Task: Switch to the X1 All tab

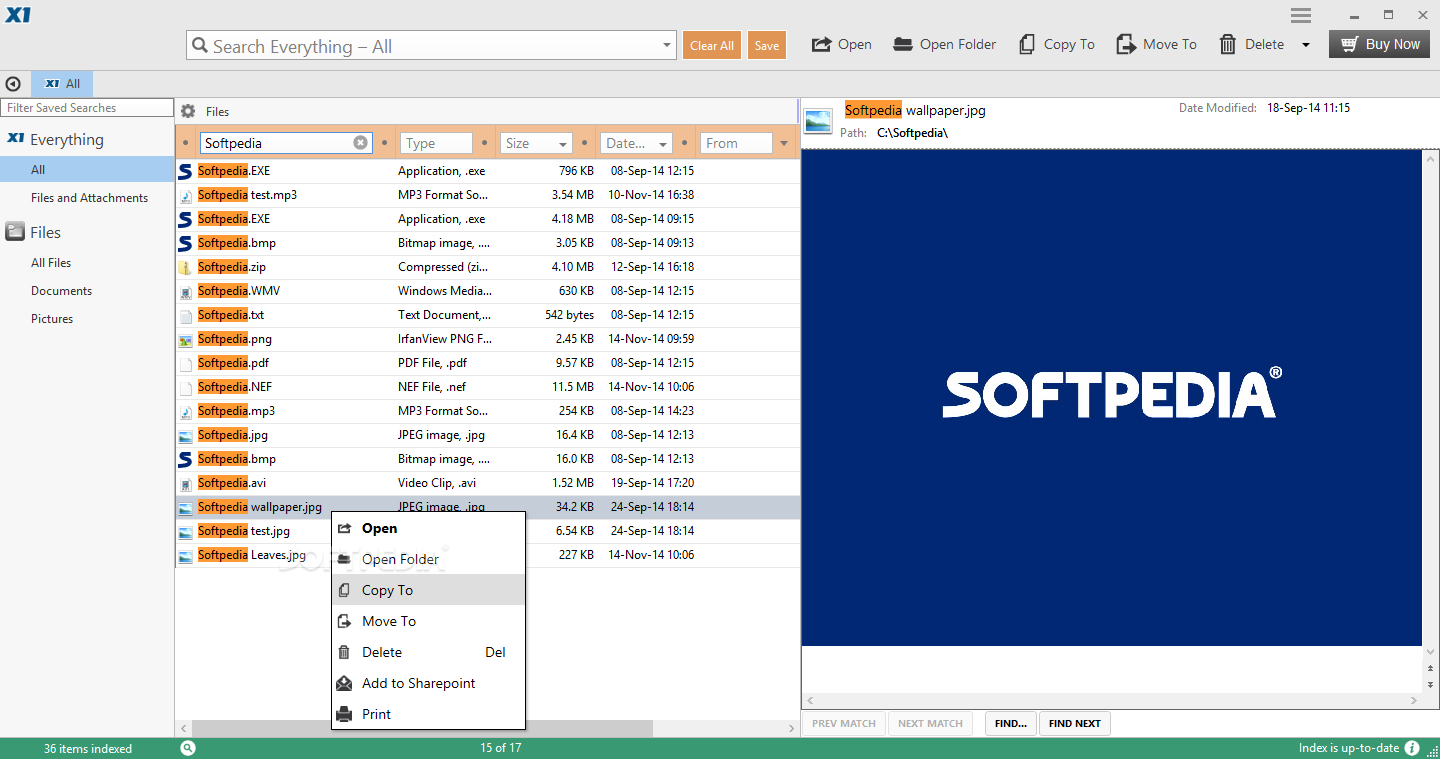Action: [62, 84]
